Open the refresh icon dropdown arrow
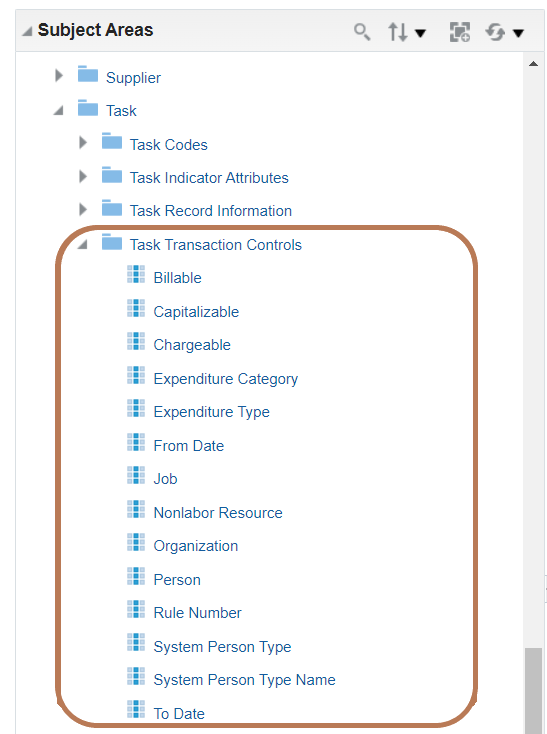This screenshot has width=547, height=734. click(x=518, y=33)
